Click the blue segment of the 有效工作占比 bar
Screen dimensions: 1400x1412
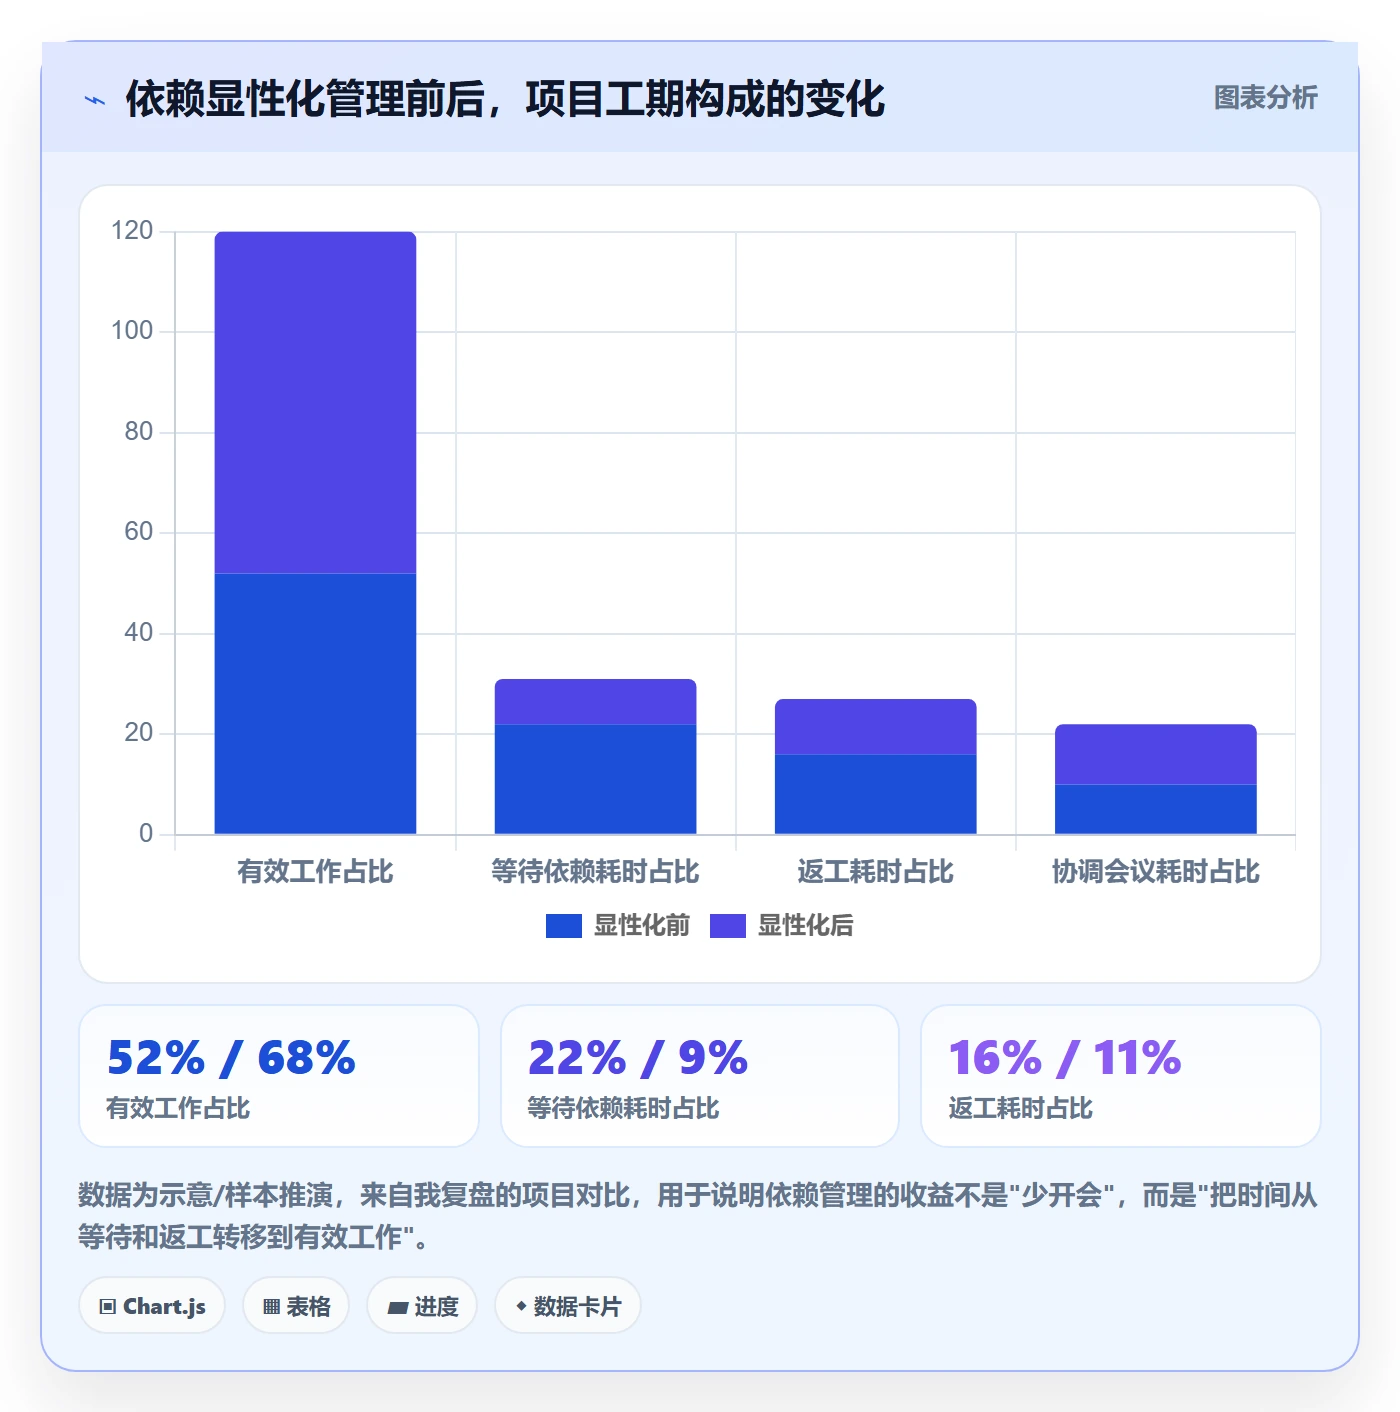point(315,703)
